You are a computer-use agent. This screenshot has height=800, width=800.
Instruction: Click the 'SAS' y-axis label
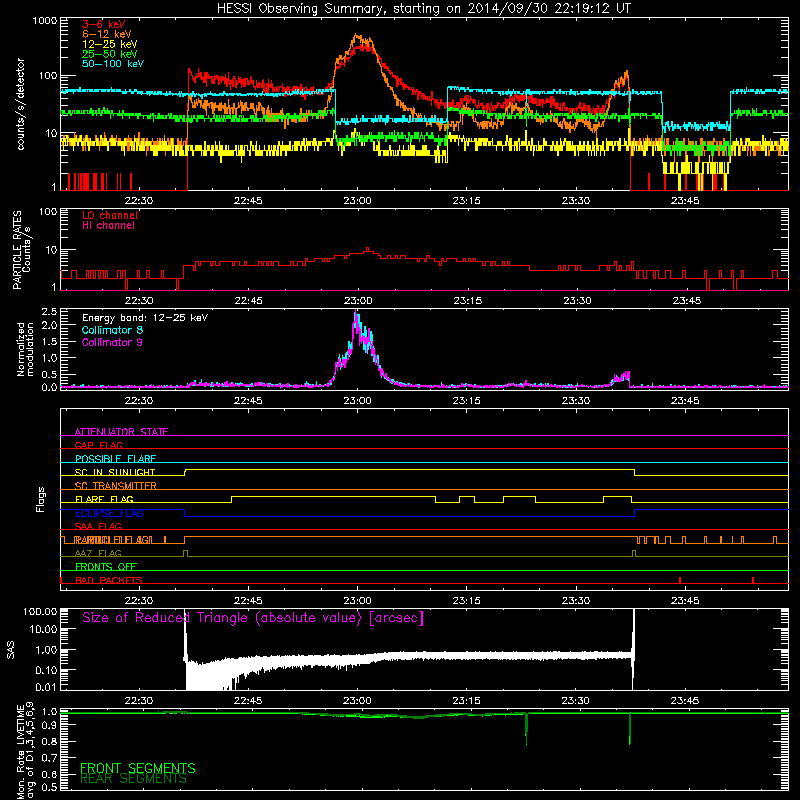tap(11, 650)
